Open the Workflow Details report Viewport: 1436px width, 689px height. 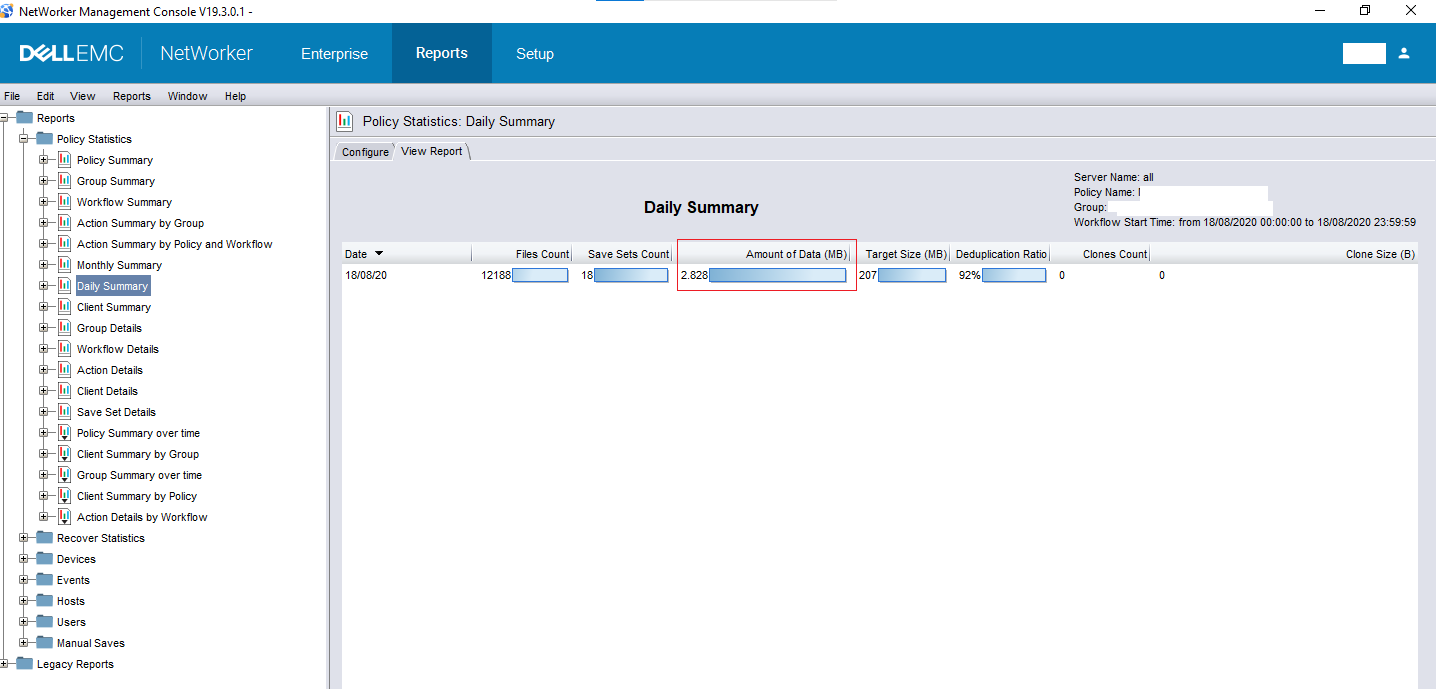[x=117, y=348]
